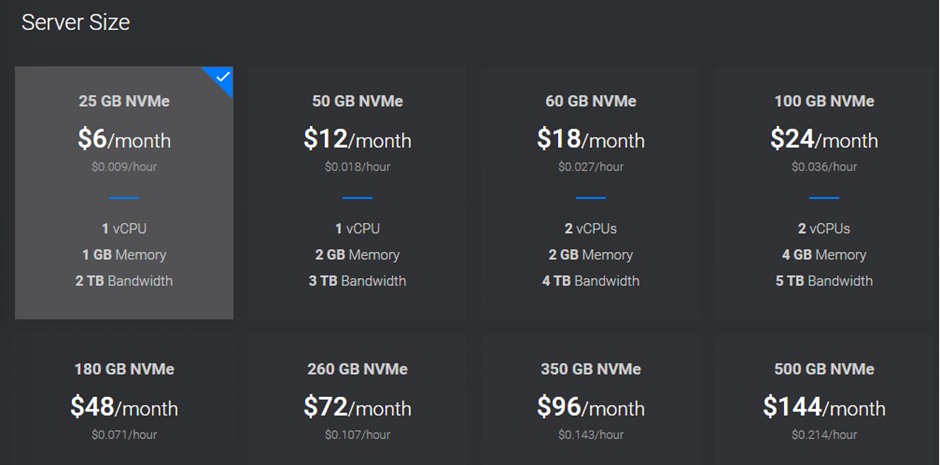Choose the 60 GB NVMe $18/month plan
Screen dimensions: 940x465
(590, 192)
